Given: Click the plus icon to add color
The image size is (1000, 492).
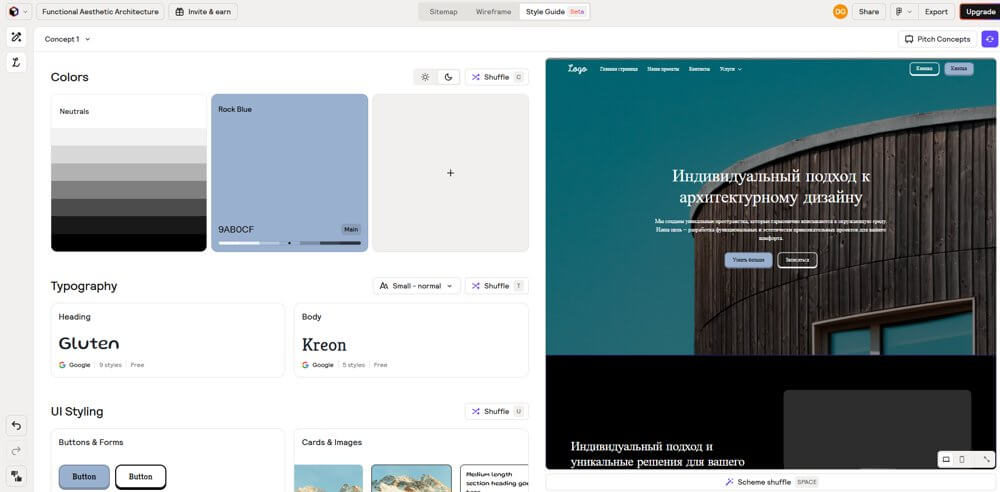Looking at the screenshot, I should point(450,173).
